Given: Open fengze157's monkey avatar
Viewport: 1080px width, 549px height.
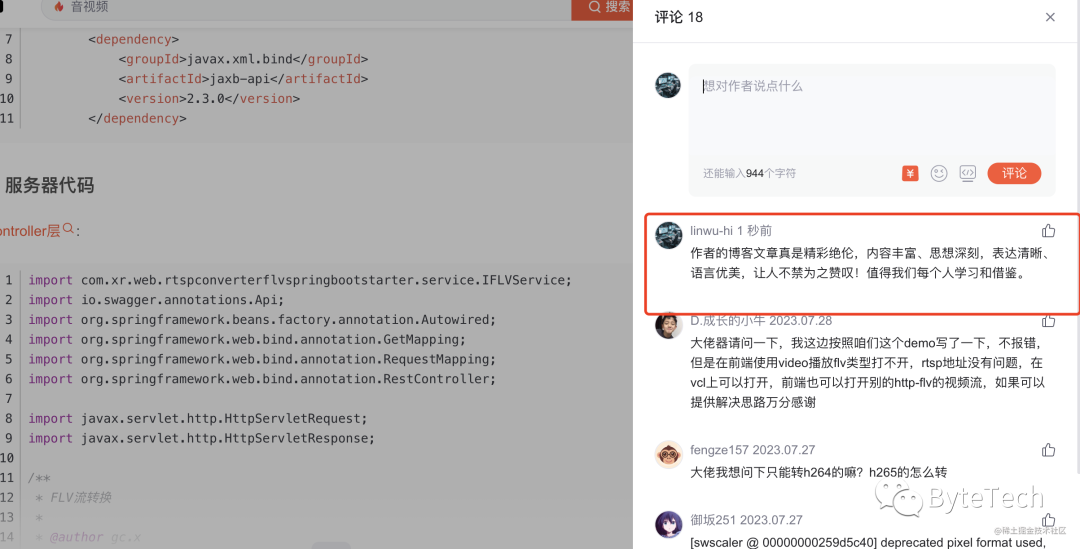Looking at the screenshot, I should coord(668,454).
